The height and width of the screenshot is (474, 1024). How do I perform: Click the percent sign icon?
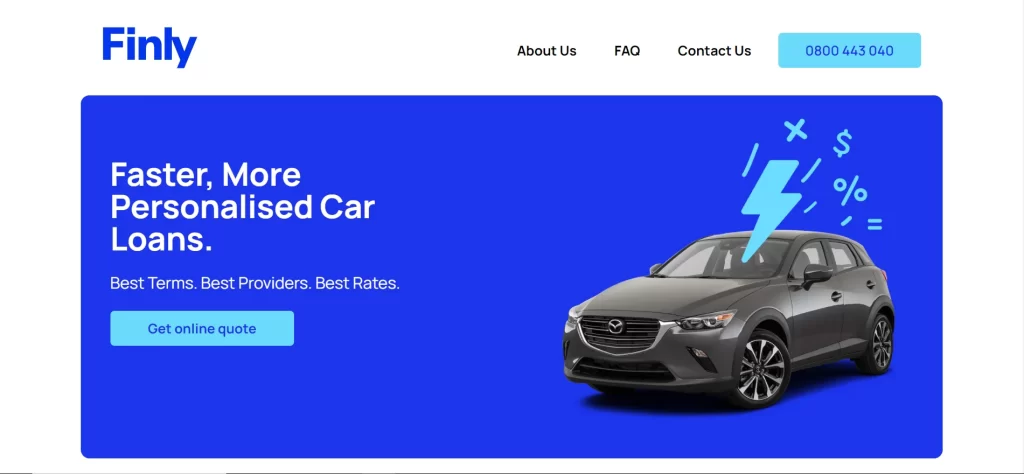tap(850, 192)
